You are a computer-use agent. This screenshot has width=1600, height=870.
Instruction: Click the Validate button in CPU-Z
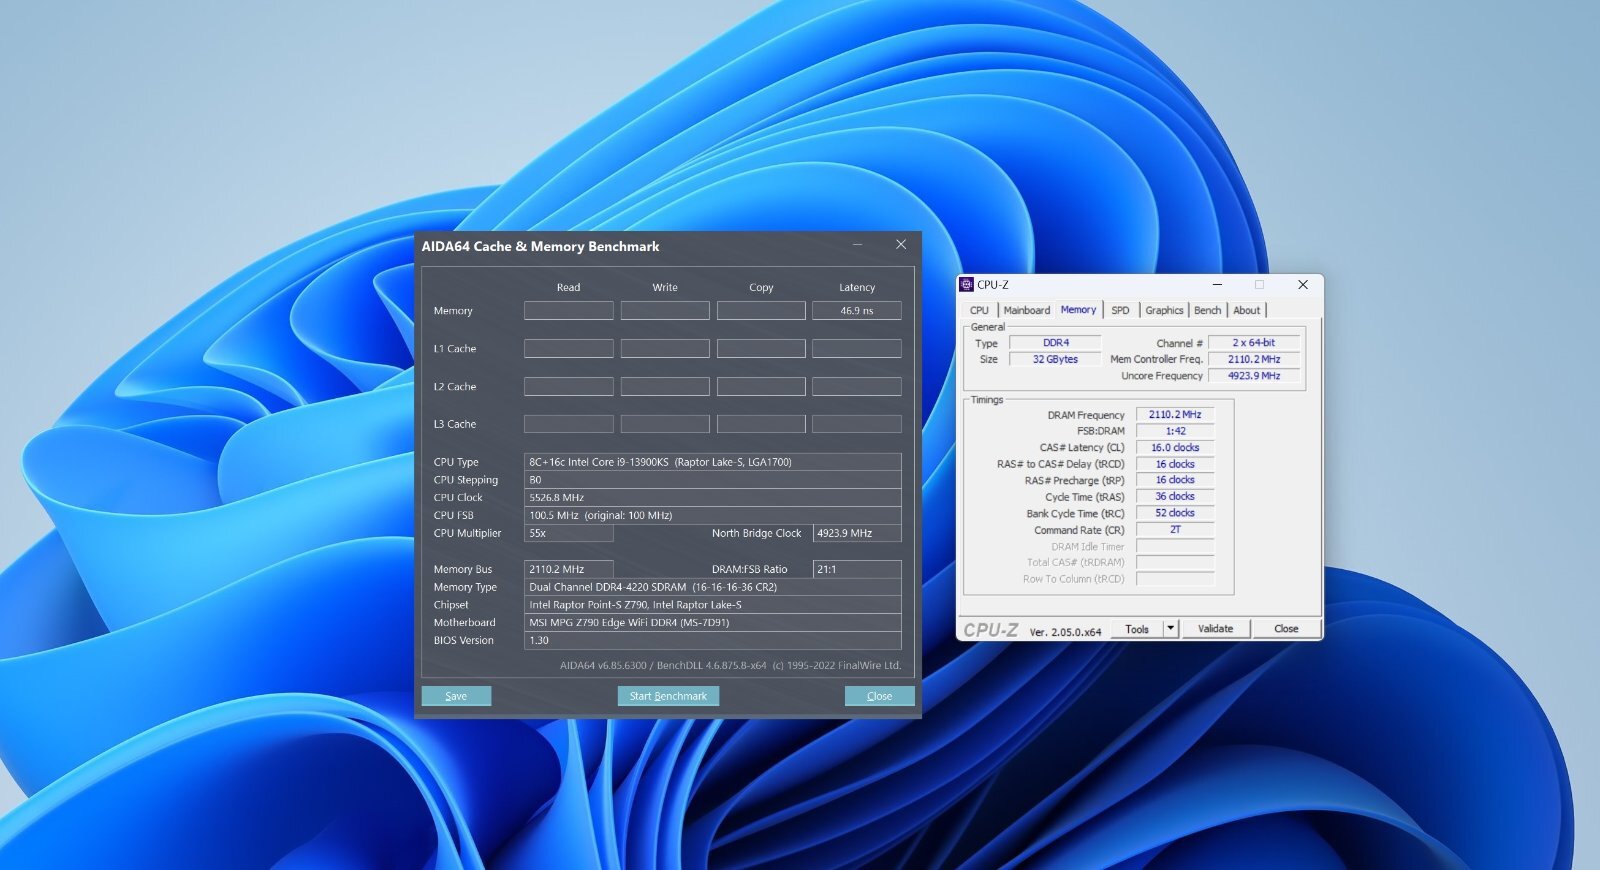[x=1215, y=629]
